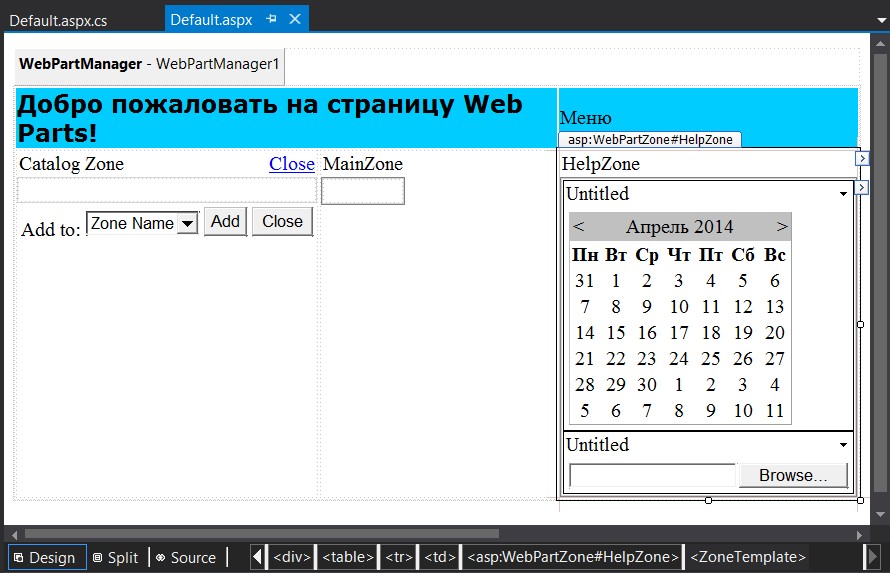890x573 pixels.
Task: Switch to Split view
Action: 116,558
